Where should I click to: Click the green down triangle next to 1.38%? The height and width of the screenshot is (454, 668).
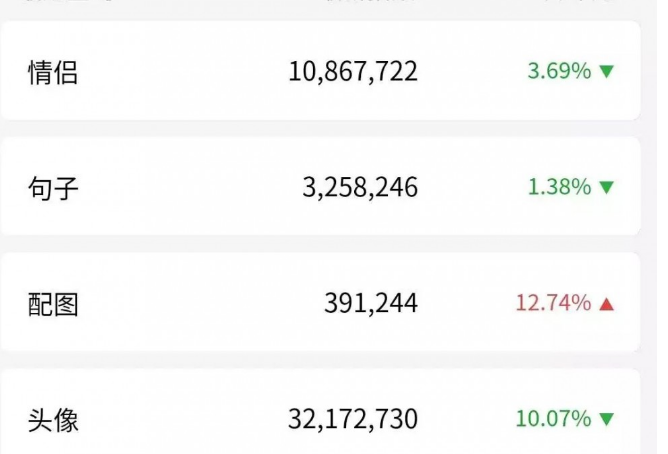(x=607, y=187)
